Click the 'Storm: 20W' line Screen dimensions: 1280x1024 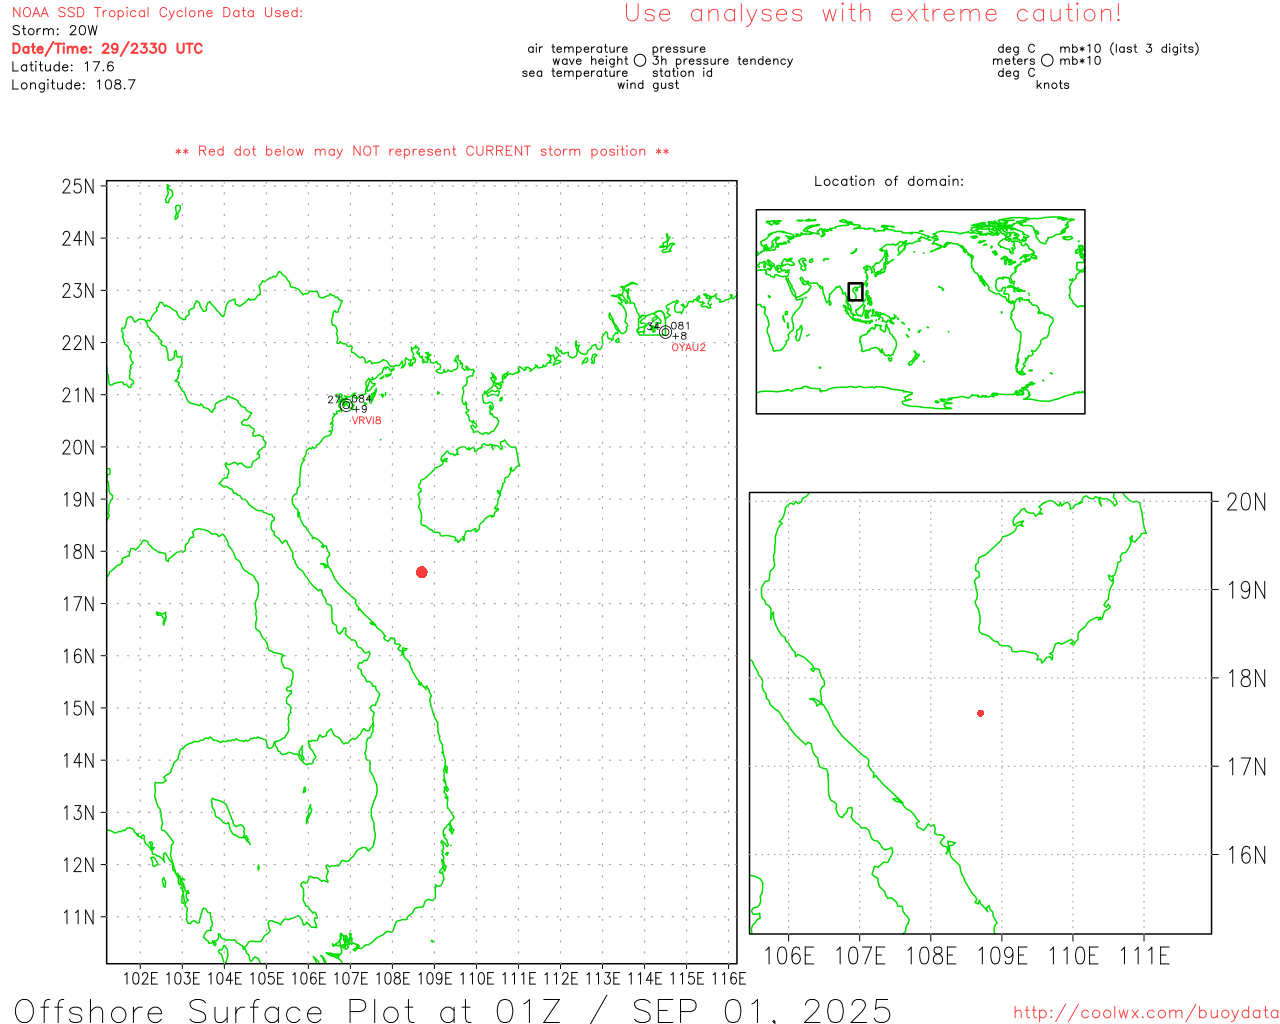tap(55, 31)
